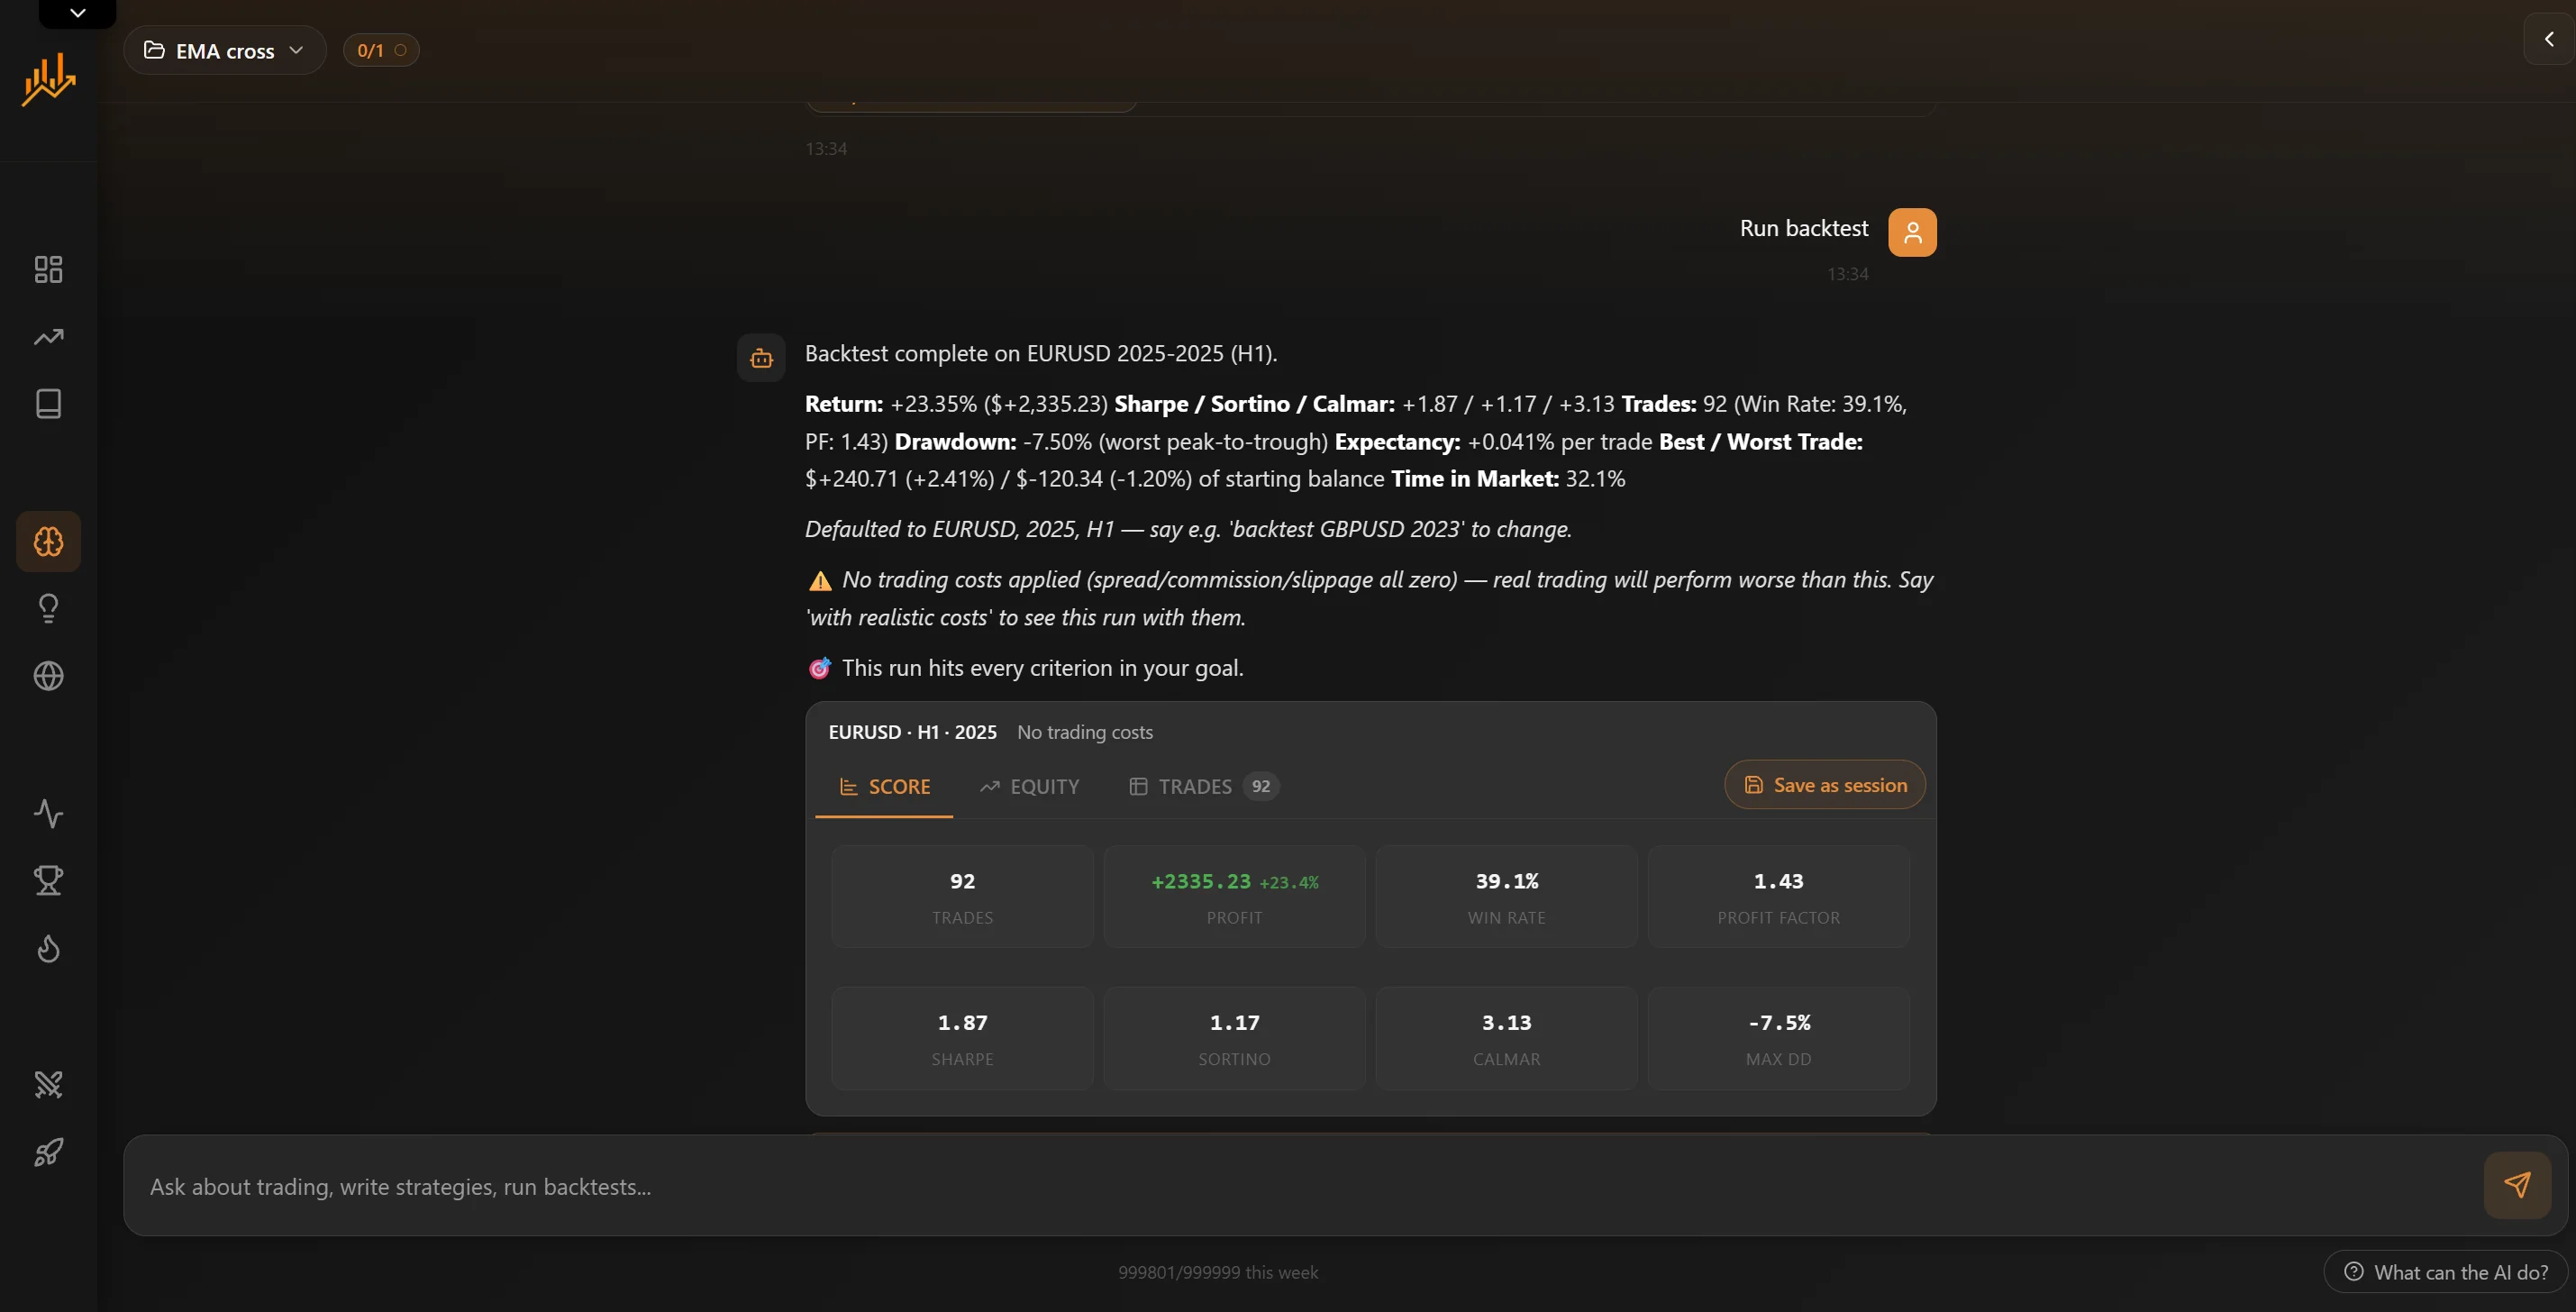Click the 999801/999999 this week usage text

[1218, 1272]
